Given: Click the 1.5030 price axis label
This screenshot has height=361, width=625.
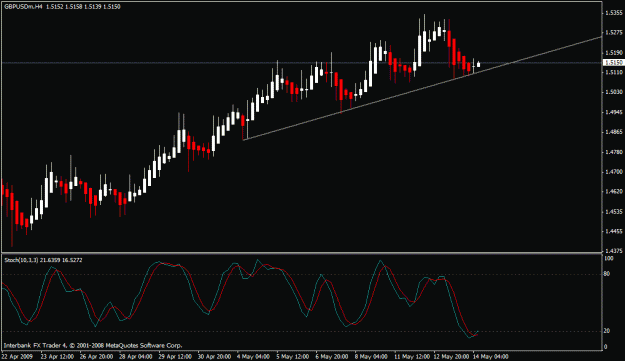Looking at the screenshot, I should (x=614, y=92).
